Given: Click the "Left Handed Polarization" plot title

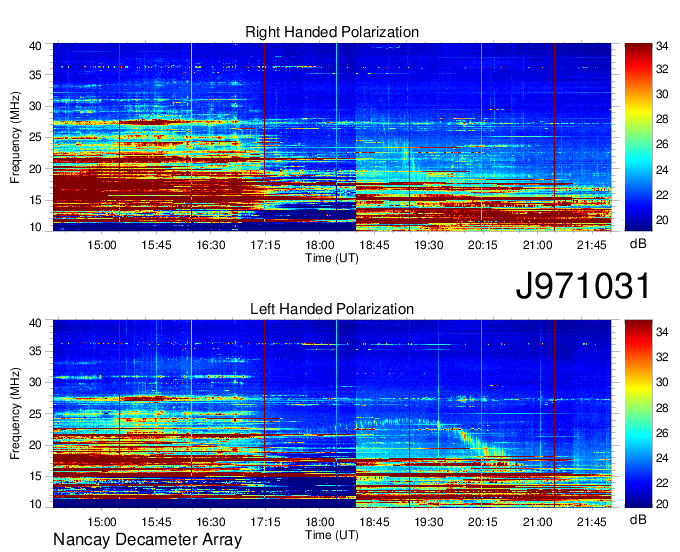Looking at the screenshot, I should 332,309.
